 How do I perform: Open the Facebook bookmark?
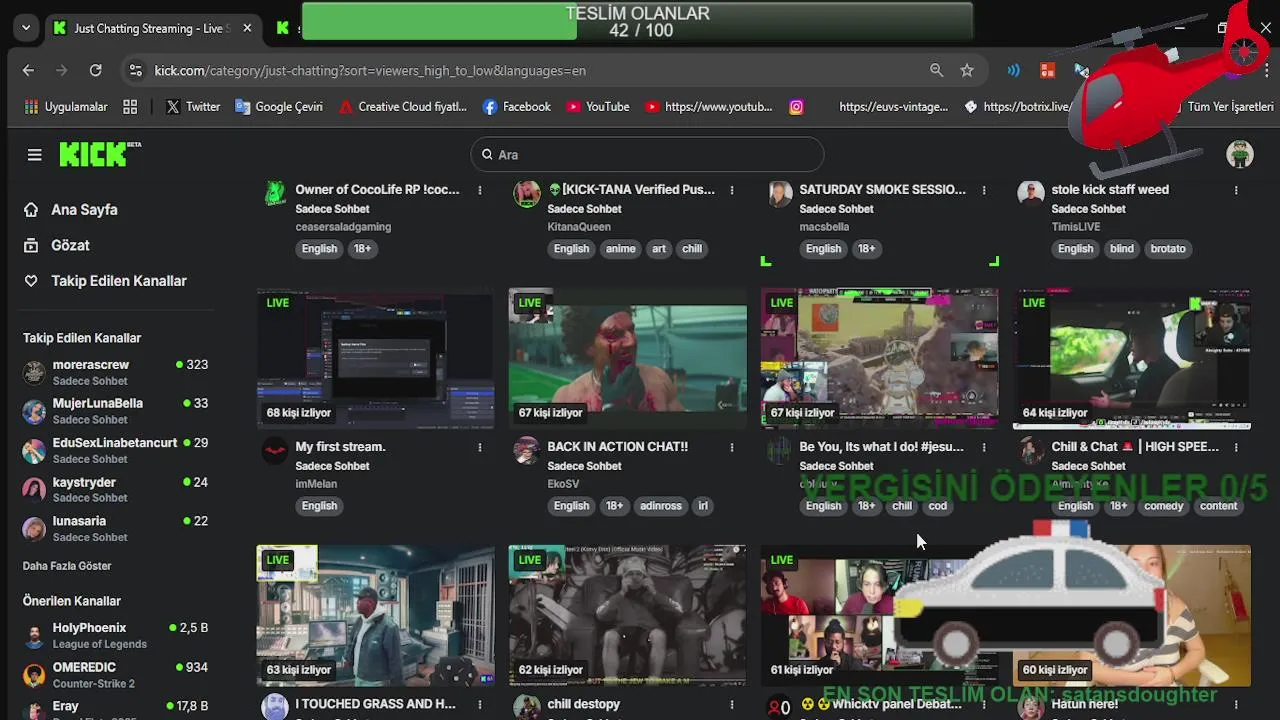tap(517, 106)
